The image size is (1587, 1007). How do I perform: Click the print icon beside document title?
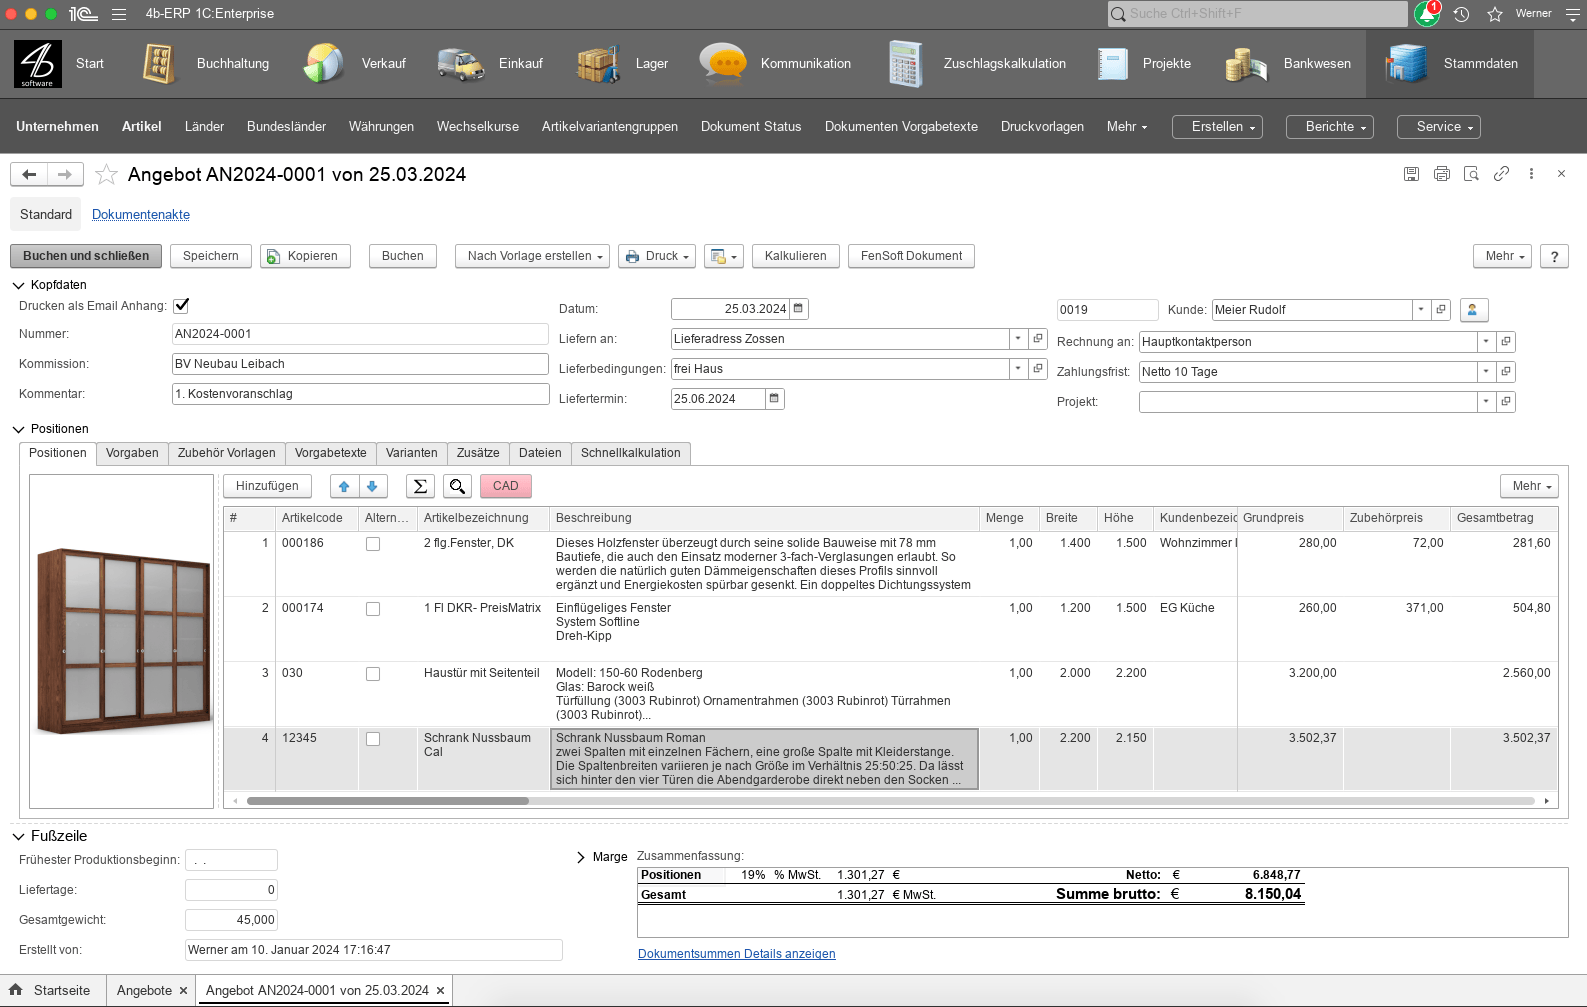[x=1441, y=174]
